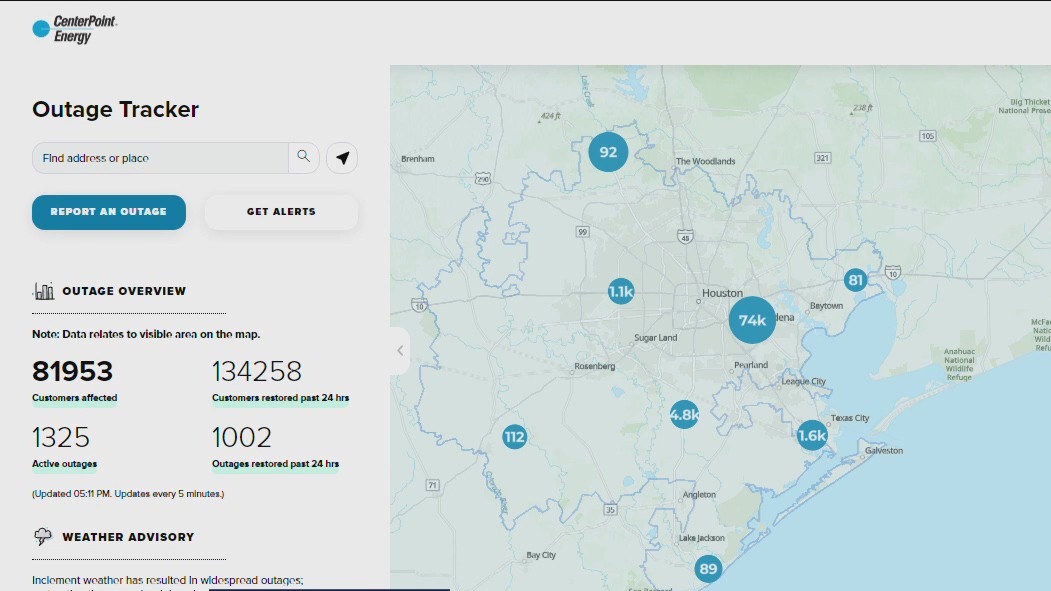Select the 74k outage cluster marker
1051x591 pixels.
pos(752,320)
